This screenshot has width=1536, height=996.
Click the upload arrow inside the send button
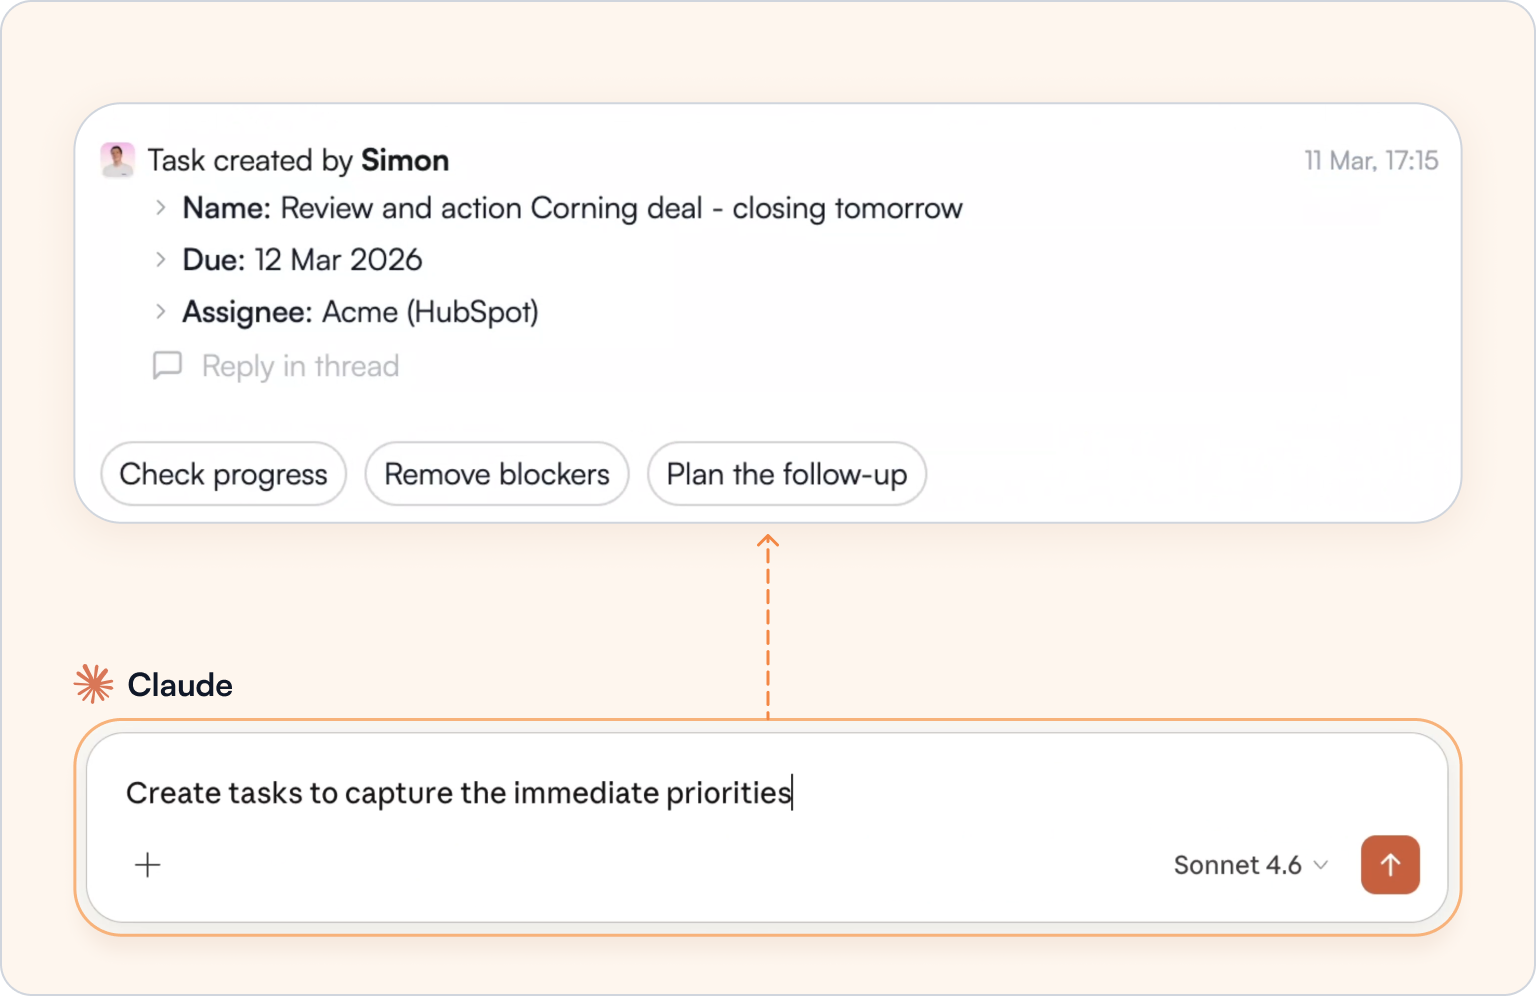coord(1390,864)
